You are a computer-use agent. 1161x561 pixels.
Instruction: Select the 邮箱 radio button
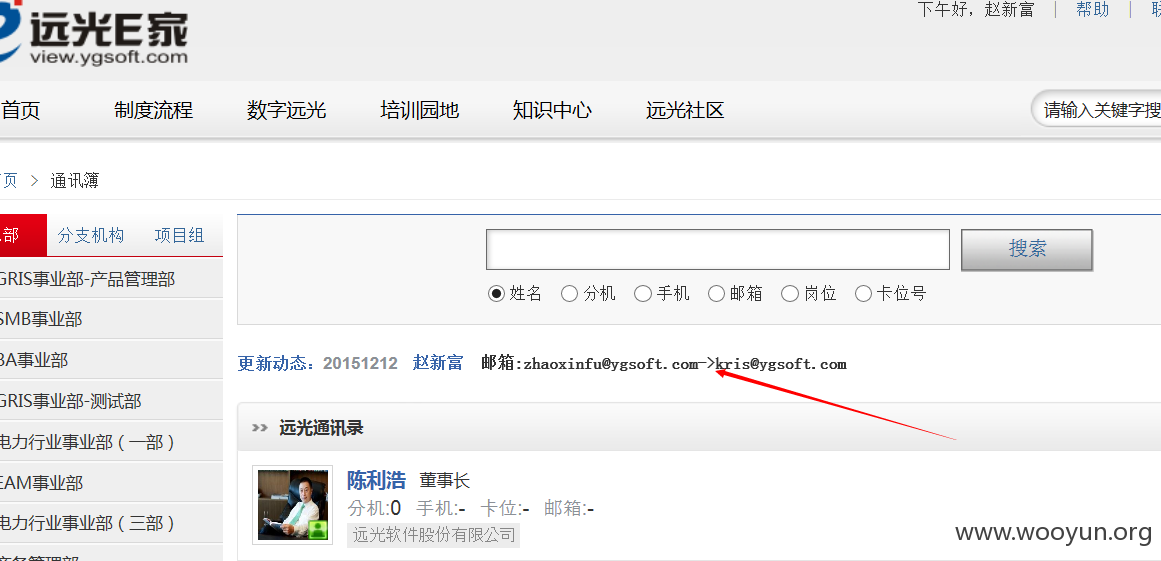click(716, 294)
